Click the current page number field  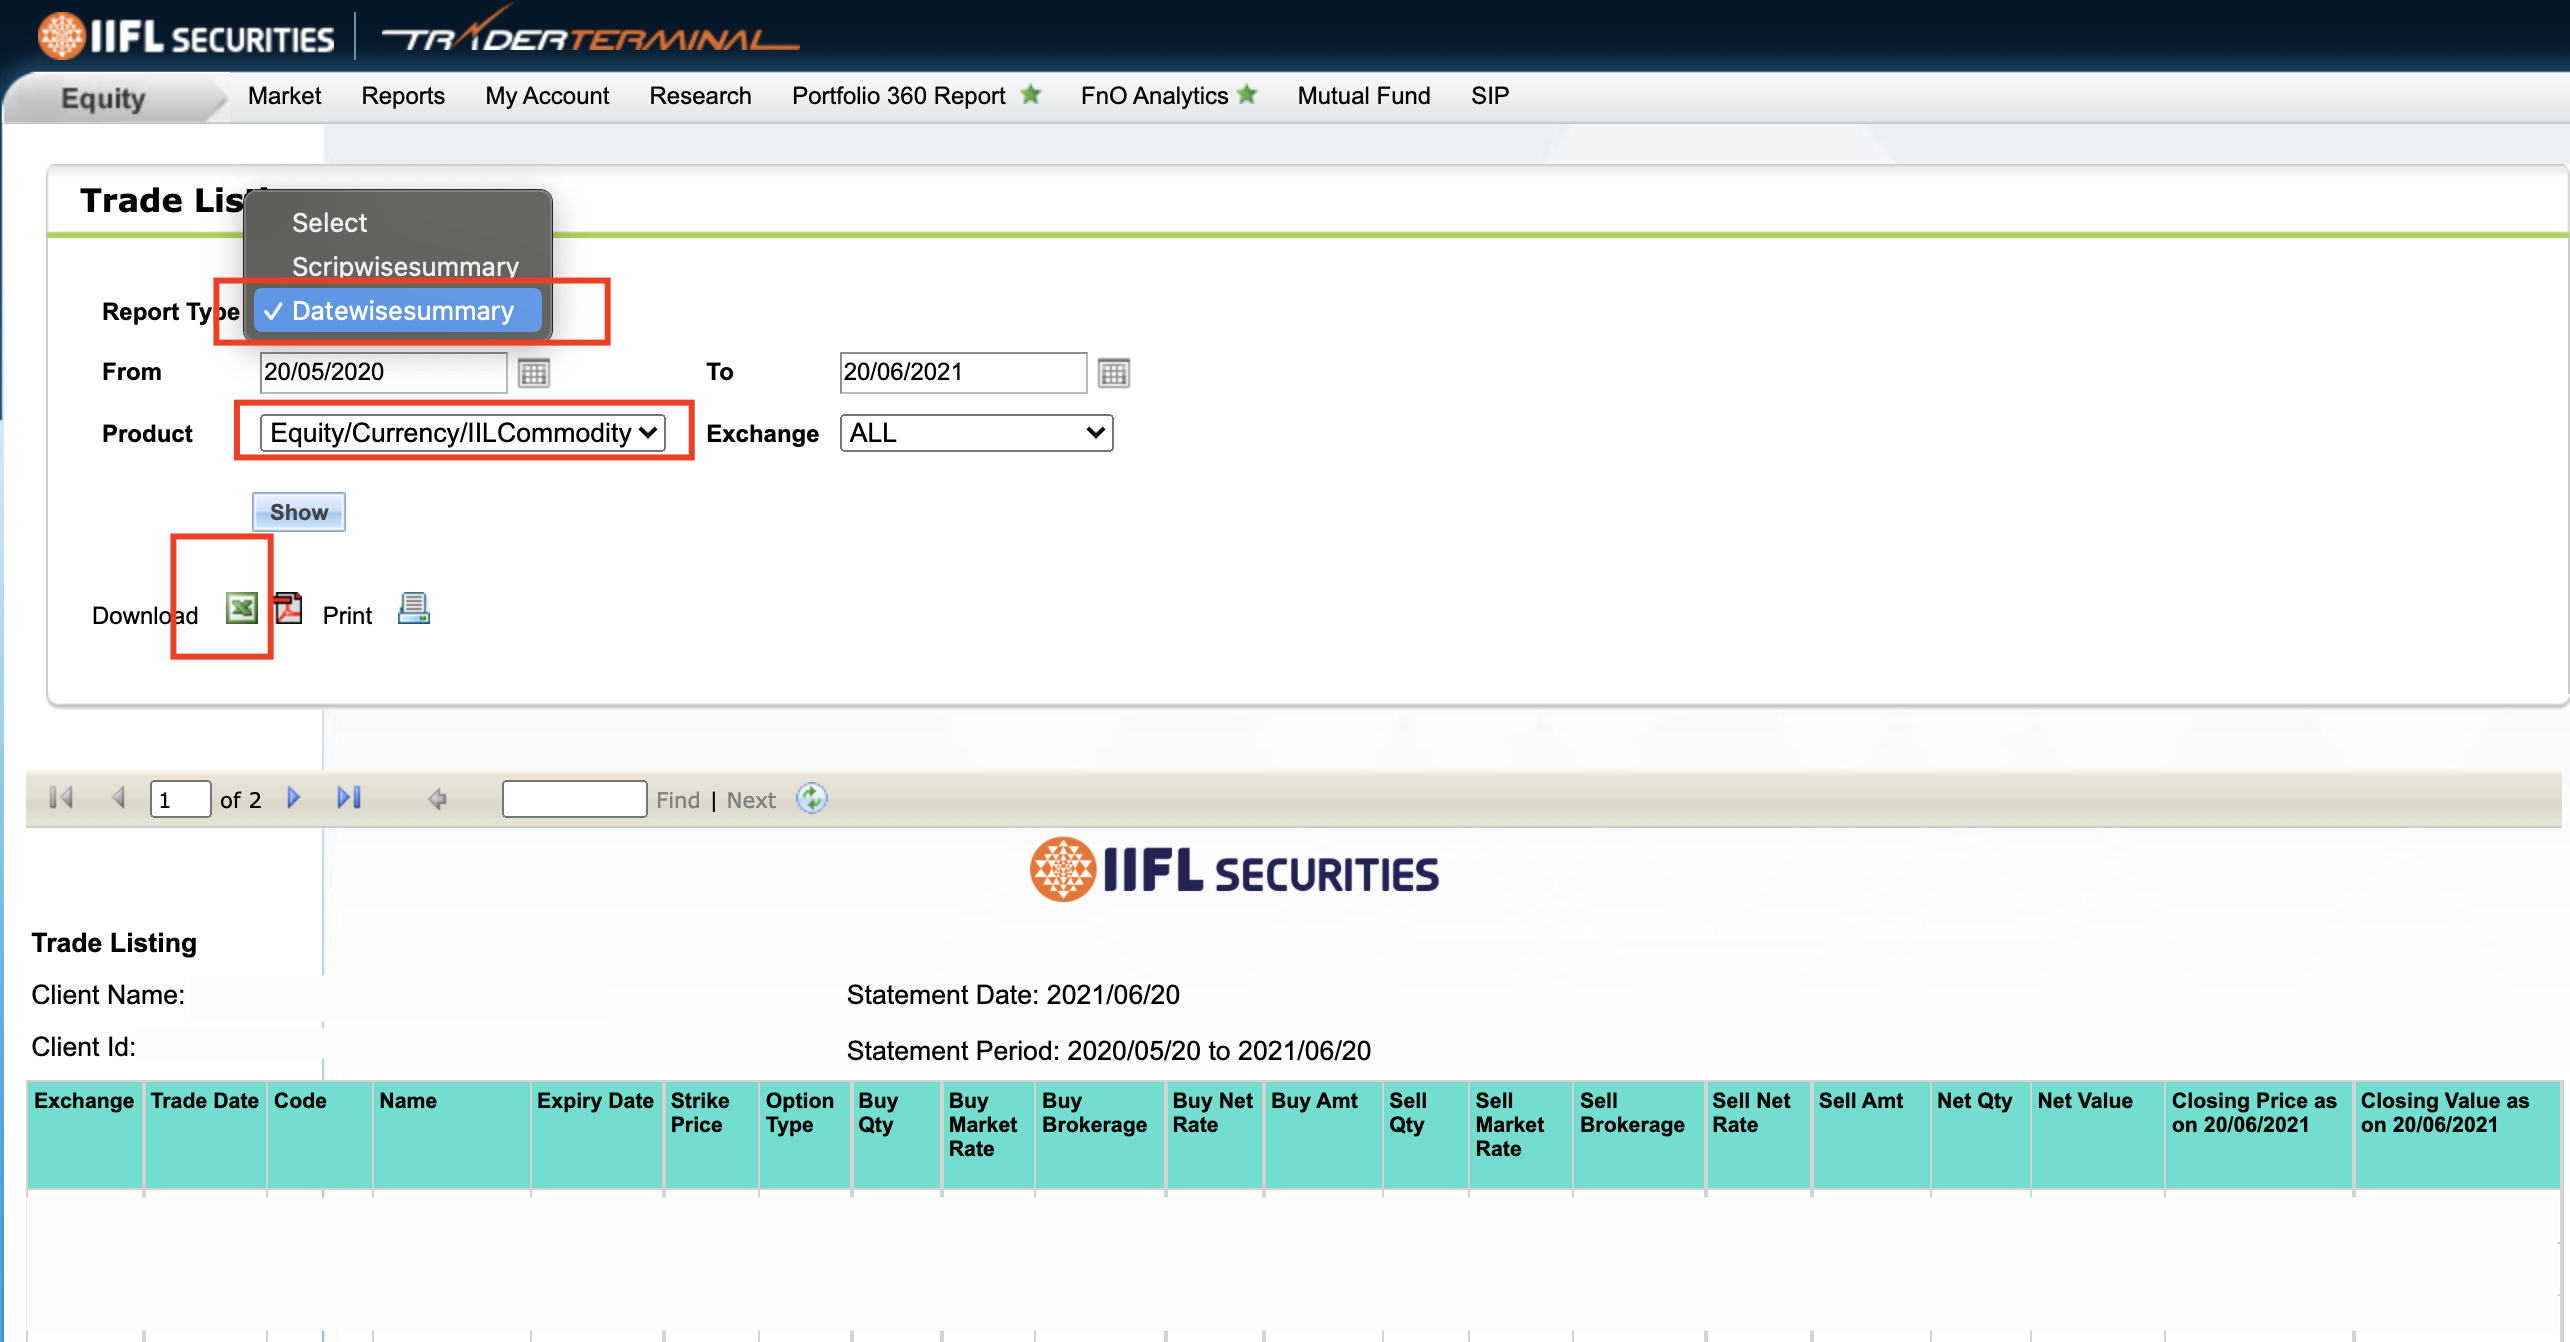(180, 800)
